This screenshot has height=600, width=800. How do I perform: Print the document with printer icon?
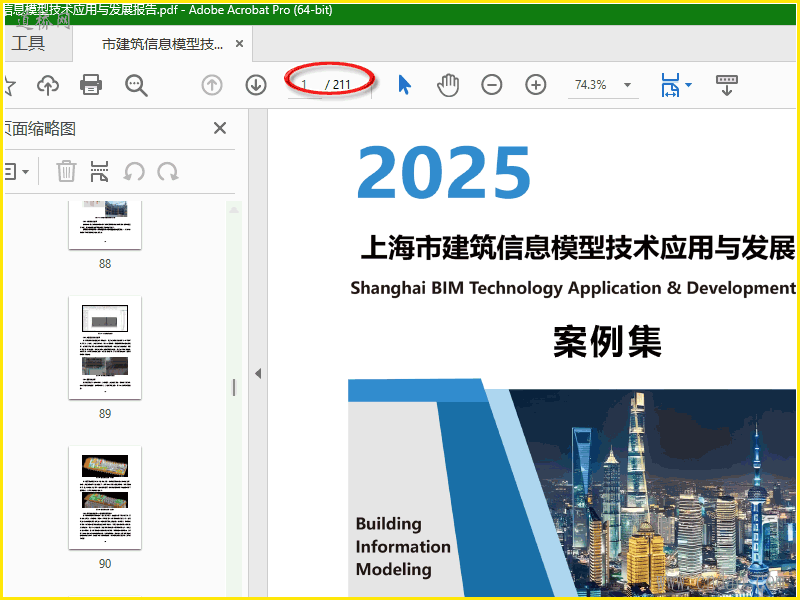pyautogui.click(x=91, y=85)
